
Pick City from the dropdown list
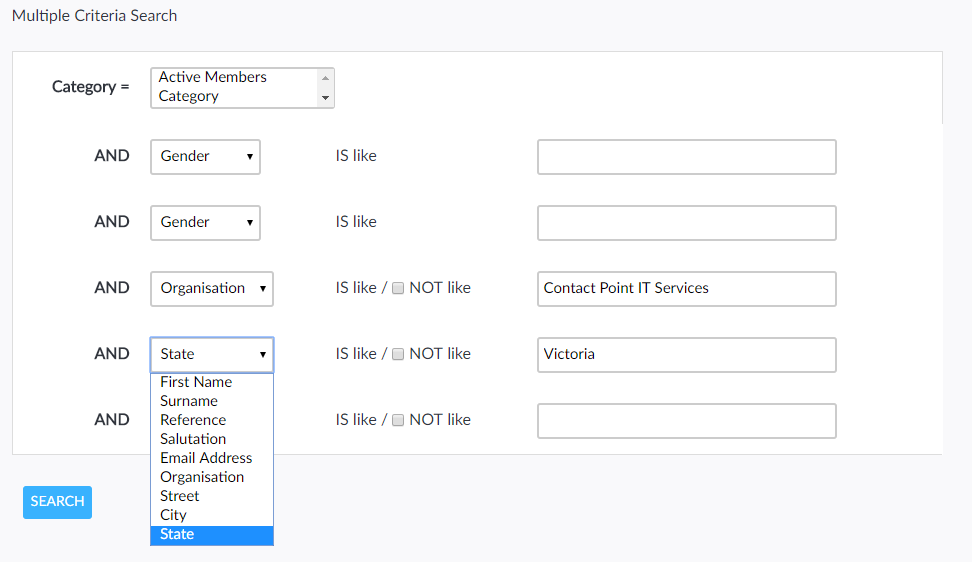click(174, 515)
